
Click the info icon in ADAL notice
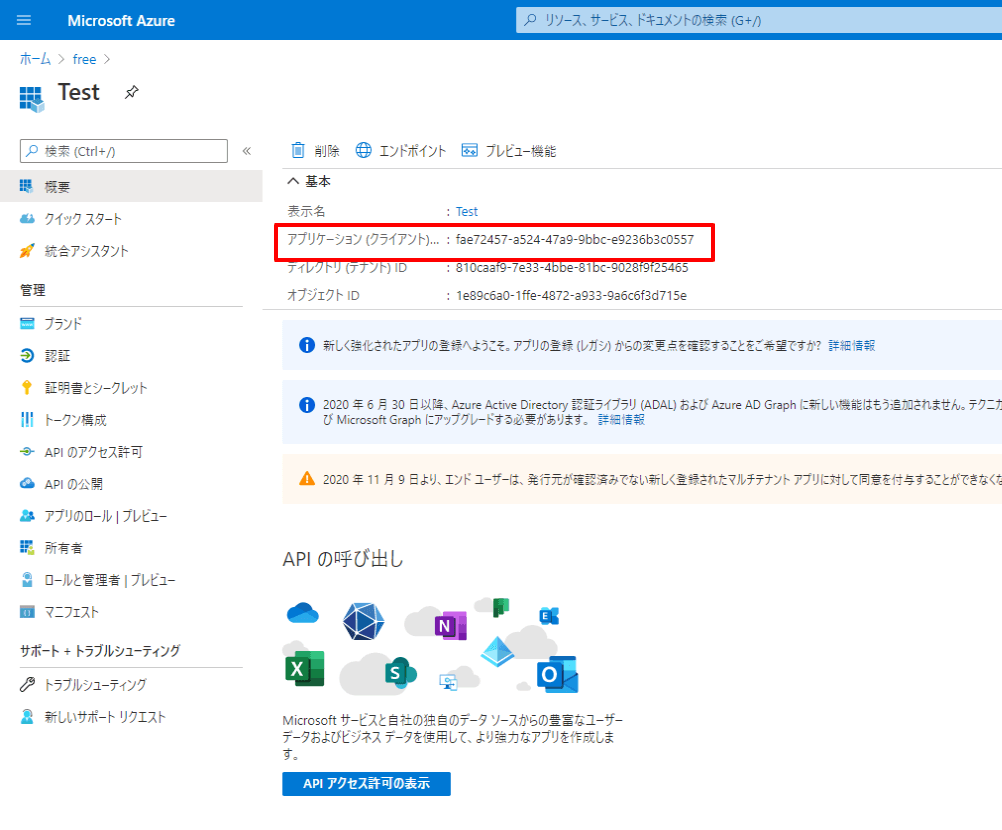point(307,405)
